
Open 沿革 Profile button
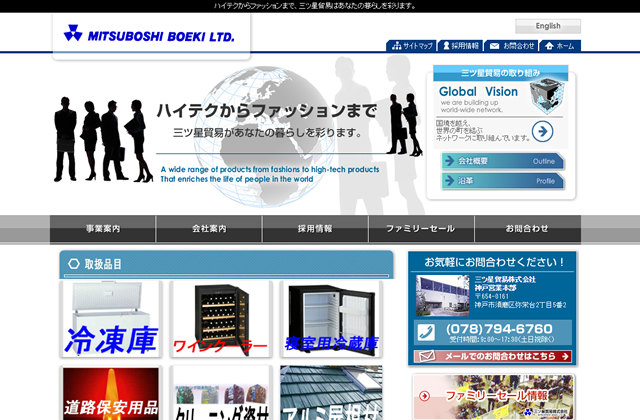pyautogui.click(x=502, y=181)
